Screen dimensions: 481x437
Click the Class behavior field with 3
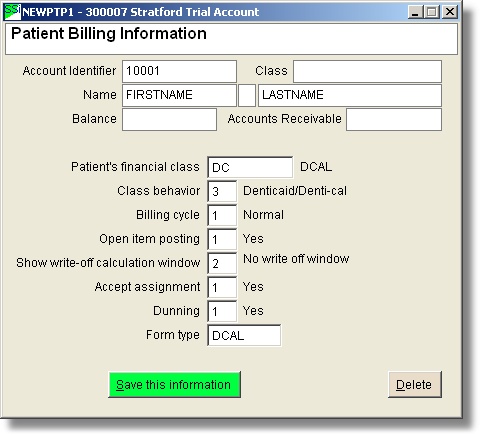[222, 191]
